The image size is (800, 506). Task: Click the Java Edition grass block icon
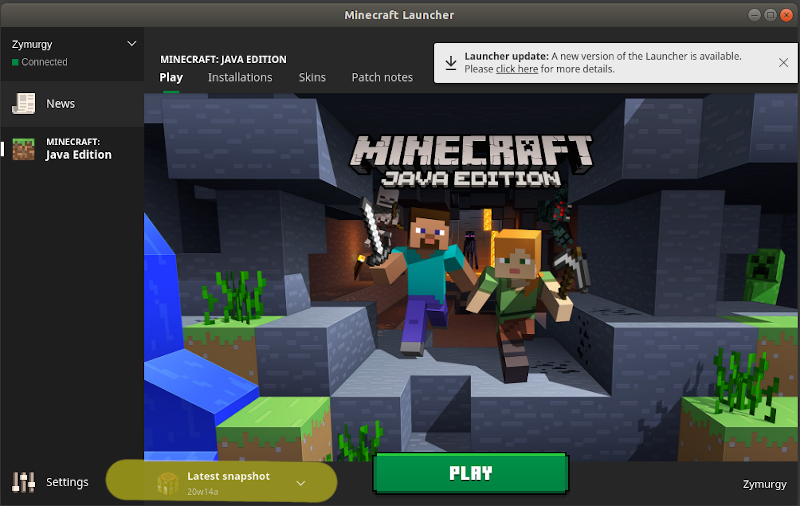point(23,149)
